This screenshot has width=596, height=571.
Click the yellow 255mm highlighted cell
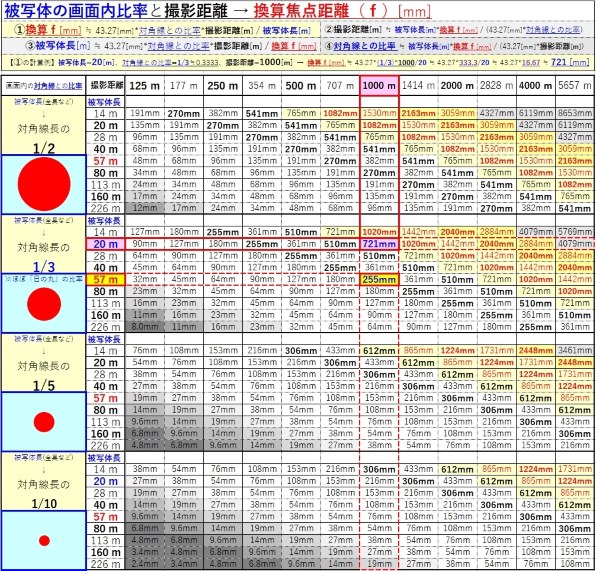pyautogui.click(x=379, y=279)
